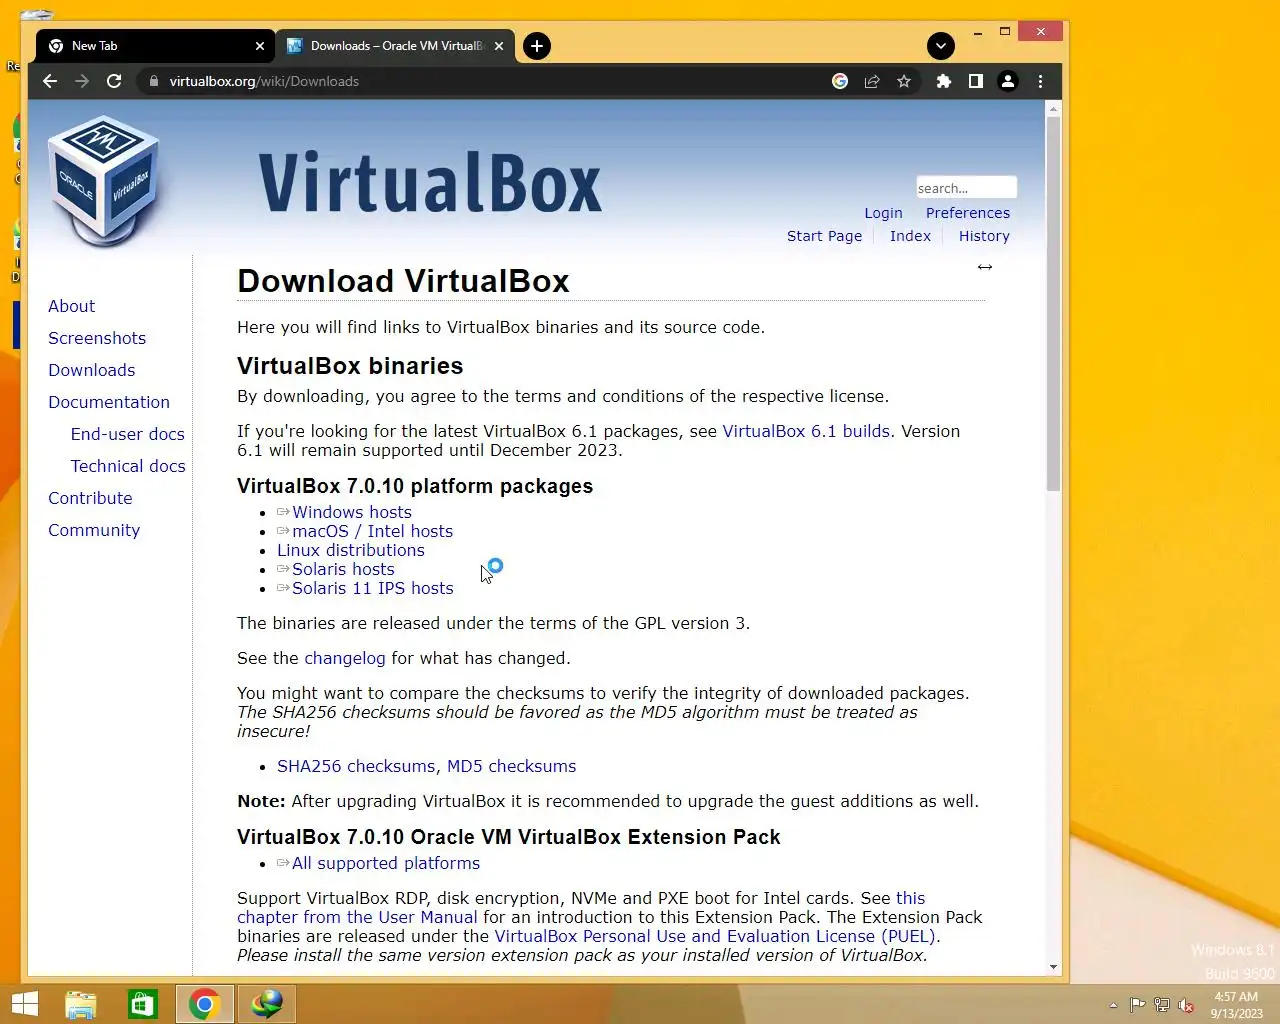Download the All supported platforms extension pack
The width and height of the screenshot is (1280, 1024).
(x=386, y=863)
